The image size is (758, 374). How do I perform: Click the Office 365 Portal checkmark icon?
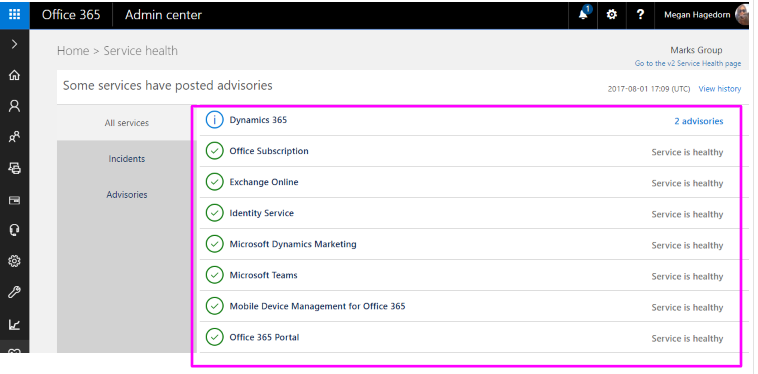[214, 337]
